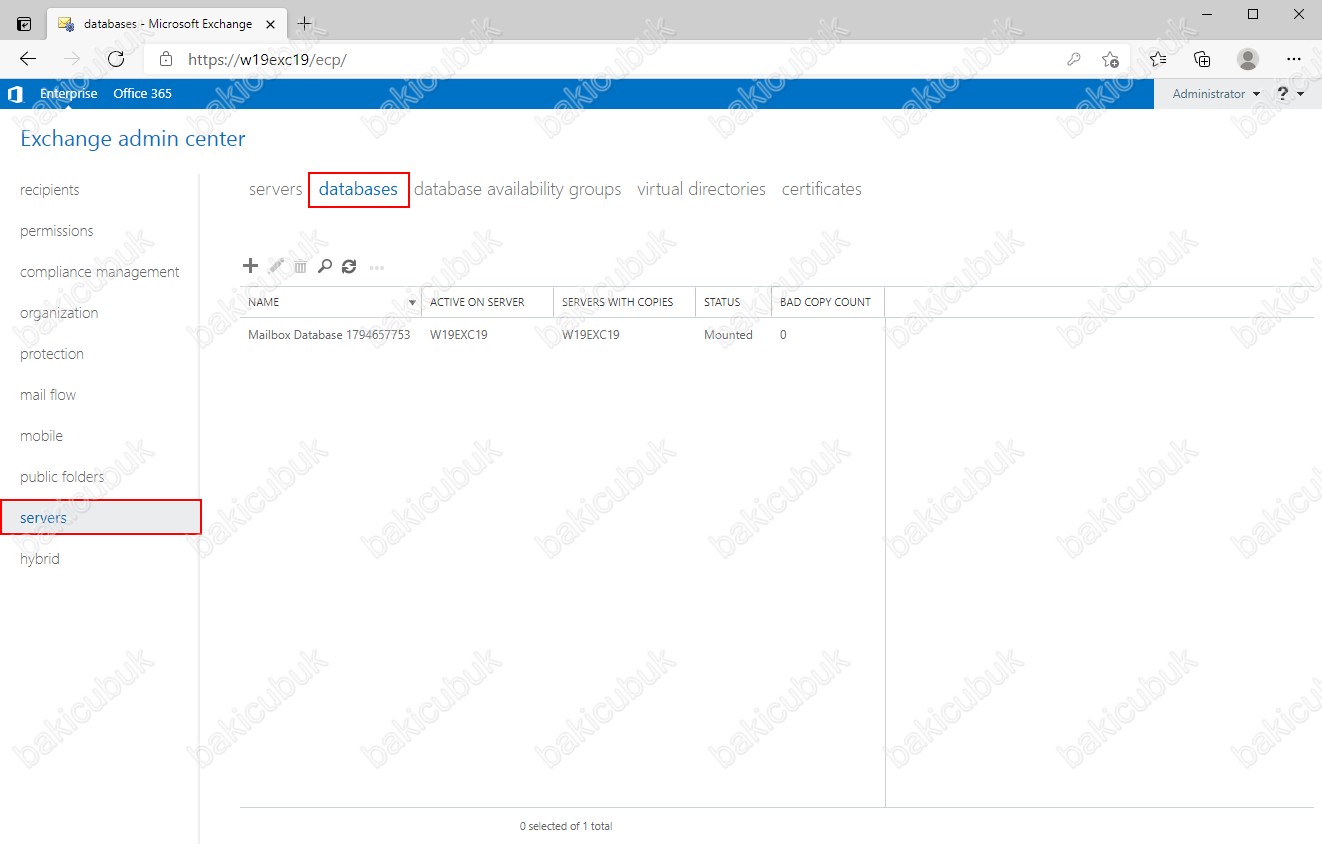This screenshot has height=859, width=1322.
Task: Select servers in the left navigation
Action: pos(100,517)
